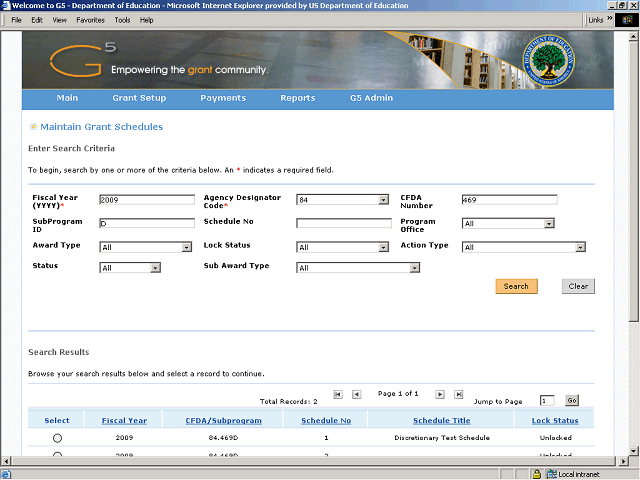Go to last results page
Image resolution: width=640 pixels, height=480 pixels.
(x=459, y=394)
